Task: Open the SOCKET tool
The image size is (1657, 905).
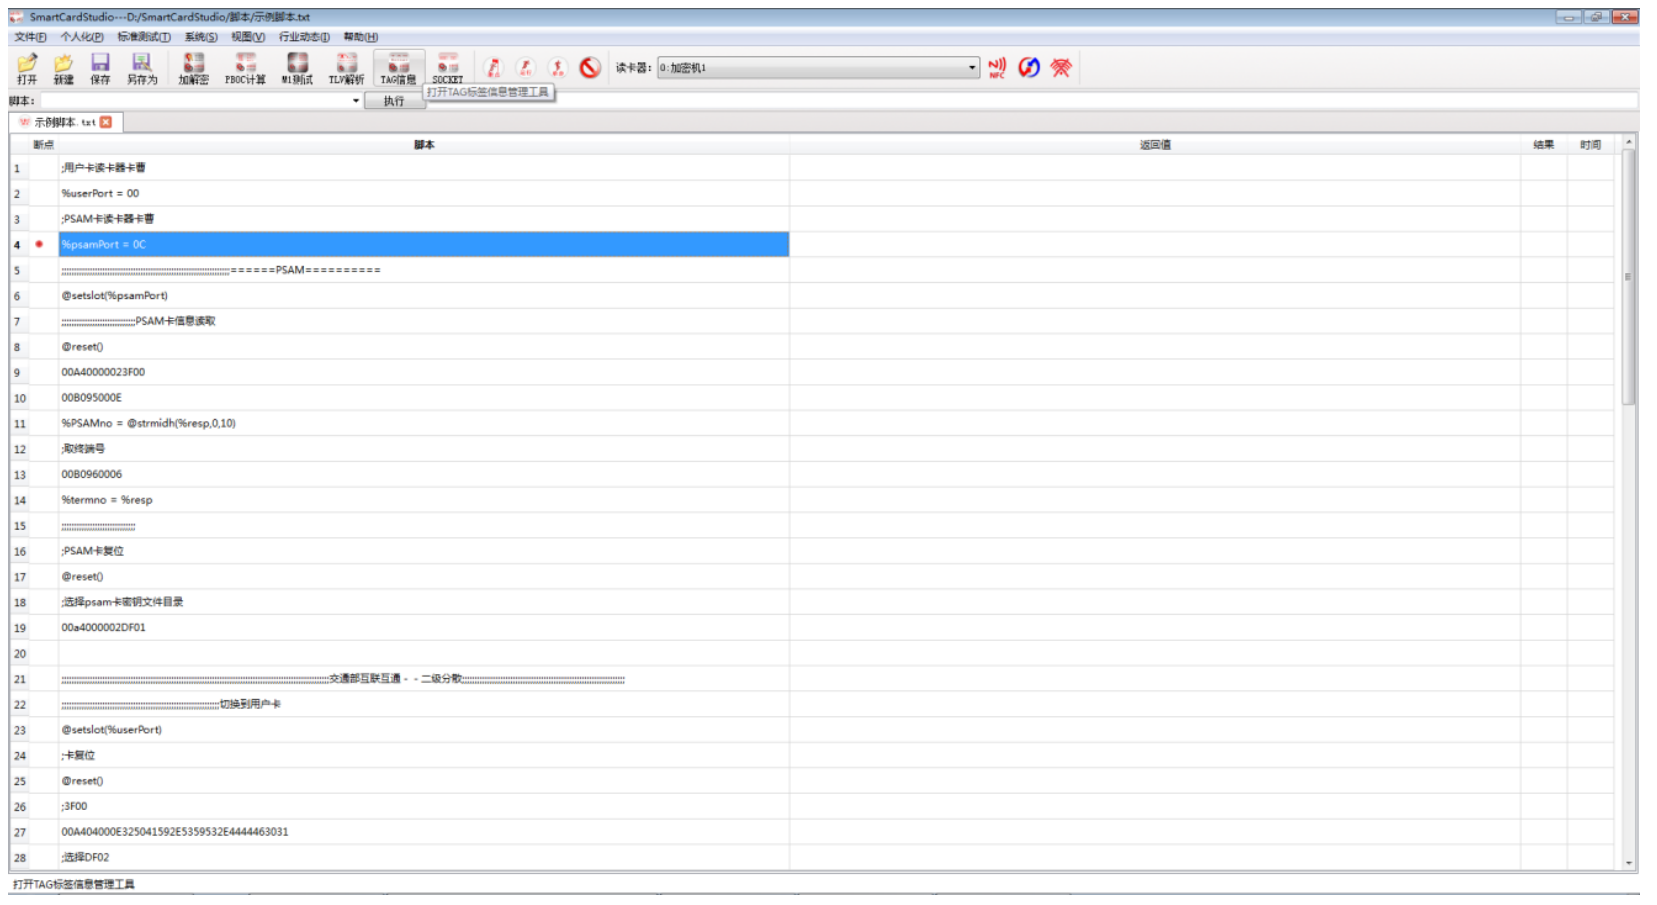Action: (x=447, y=68)
